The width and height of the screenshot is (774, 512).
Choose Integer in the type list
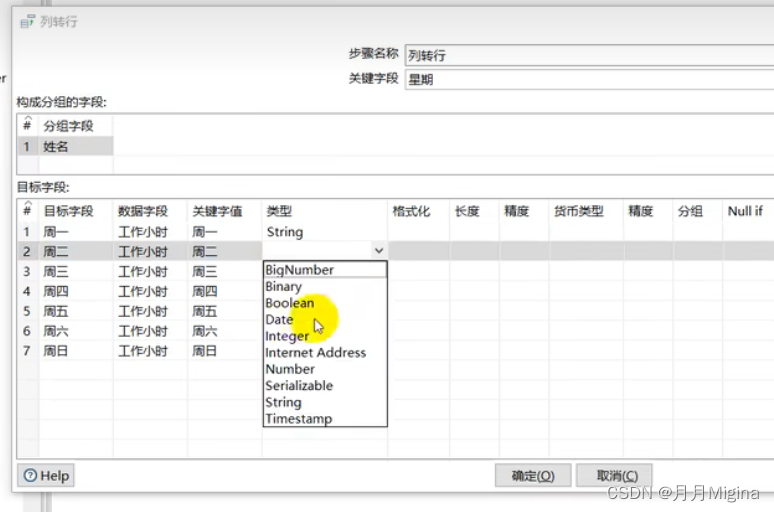tap(325, 336)
